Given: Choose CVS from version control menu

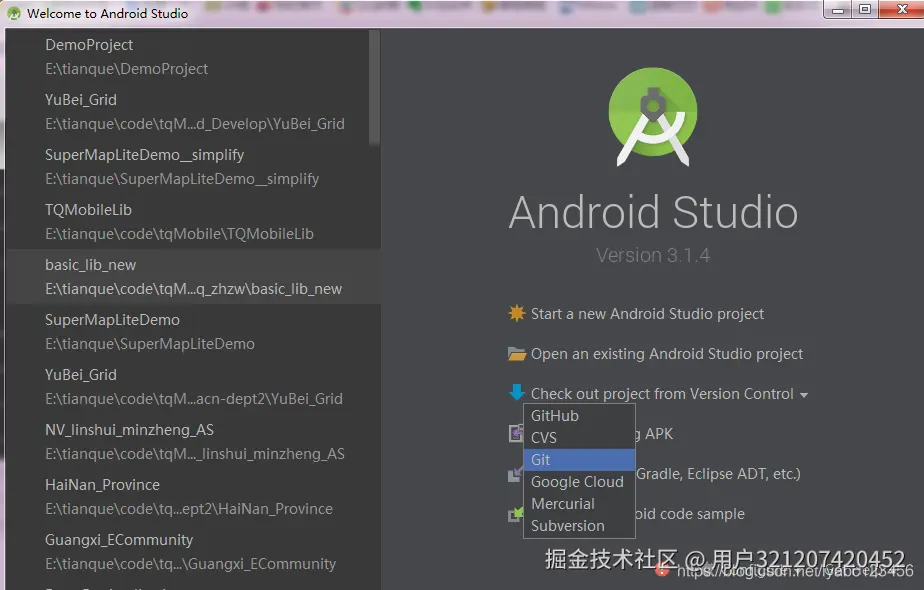Looking at the screenshot, I should (x=579, y=437).
